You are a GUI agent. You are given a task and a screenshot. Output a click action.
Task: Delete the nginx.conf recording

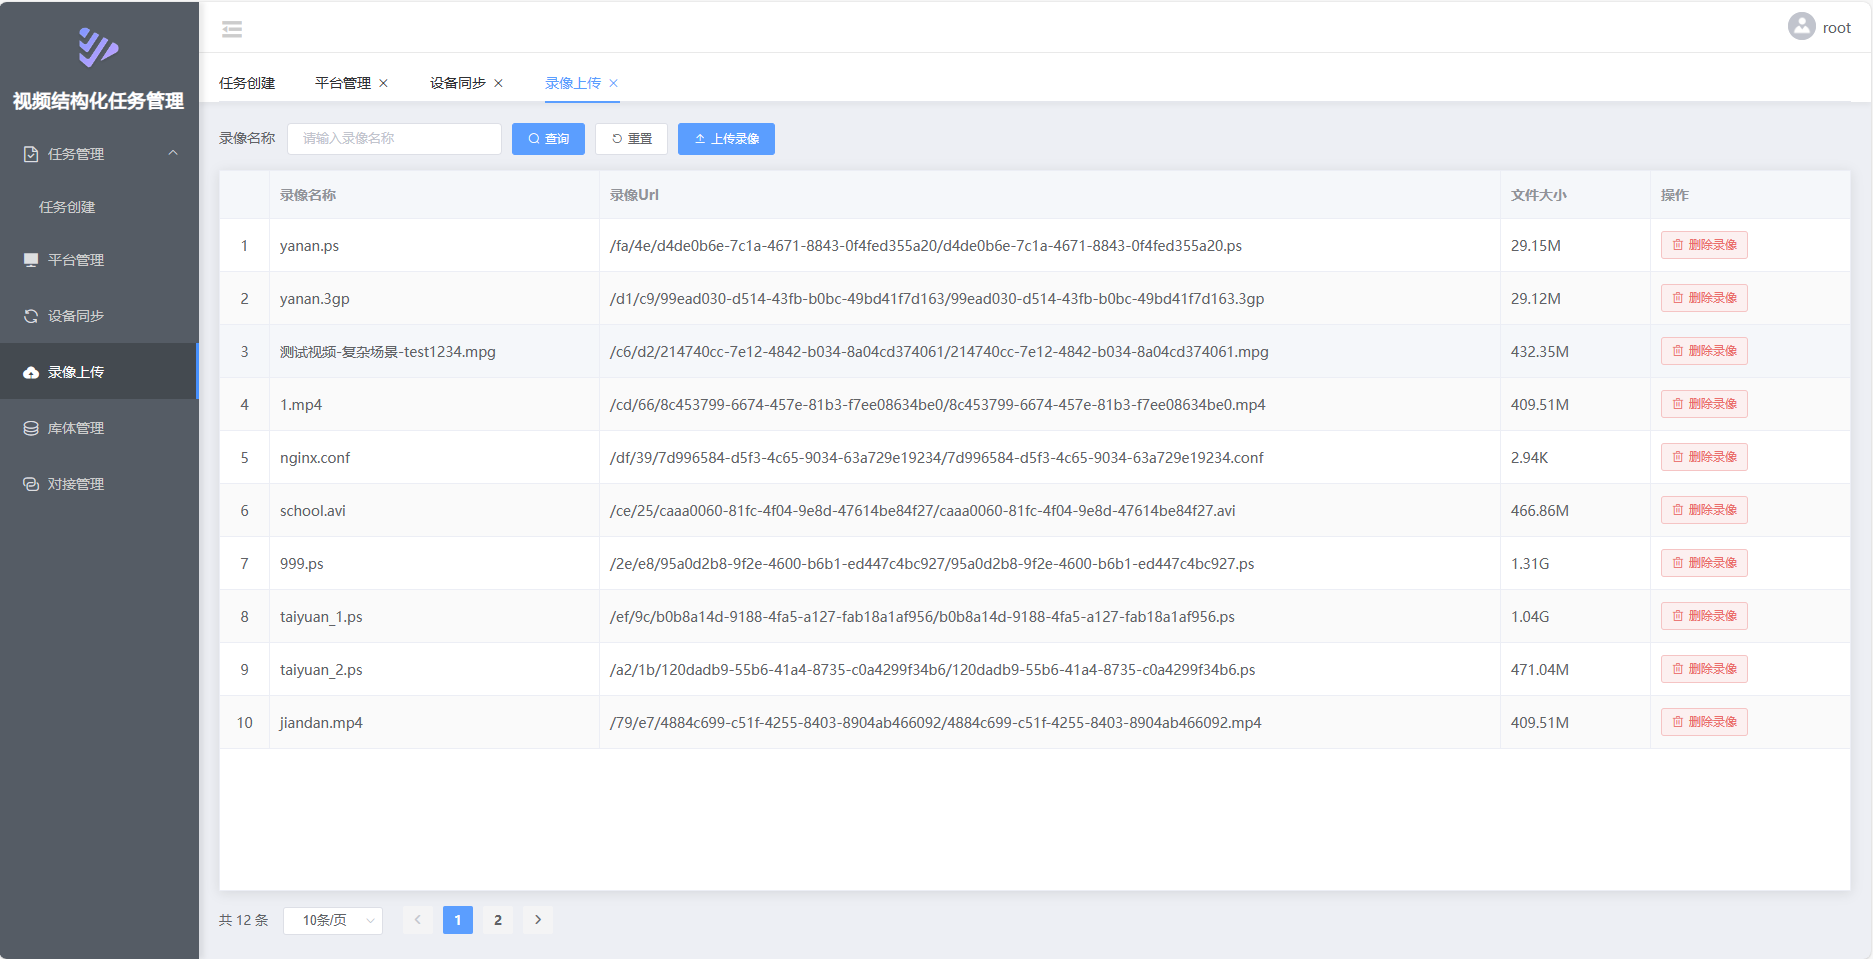pyautogui.click(x=1704, y=457)
